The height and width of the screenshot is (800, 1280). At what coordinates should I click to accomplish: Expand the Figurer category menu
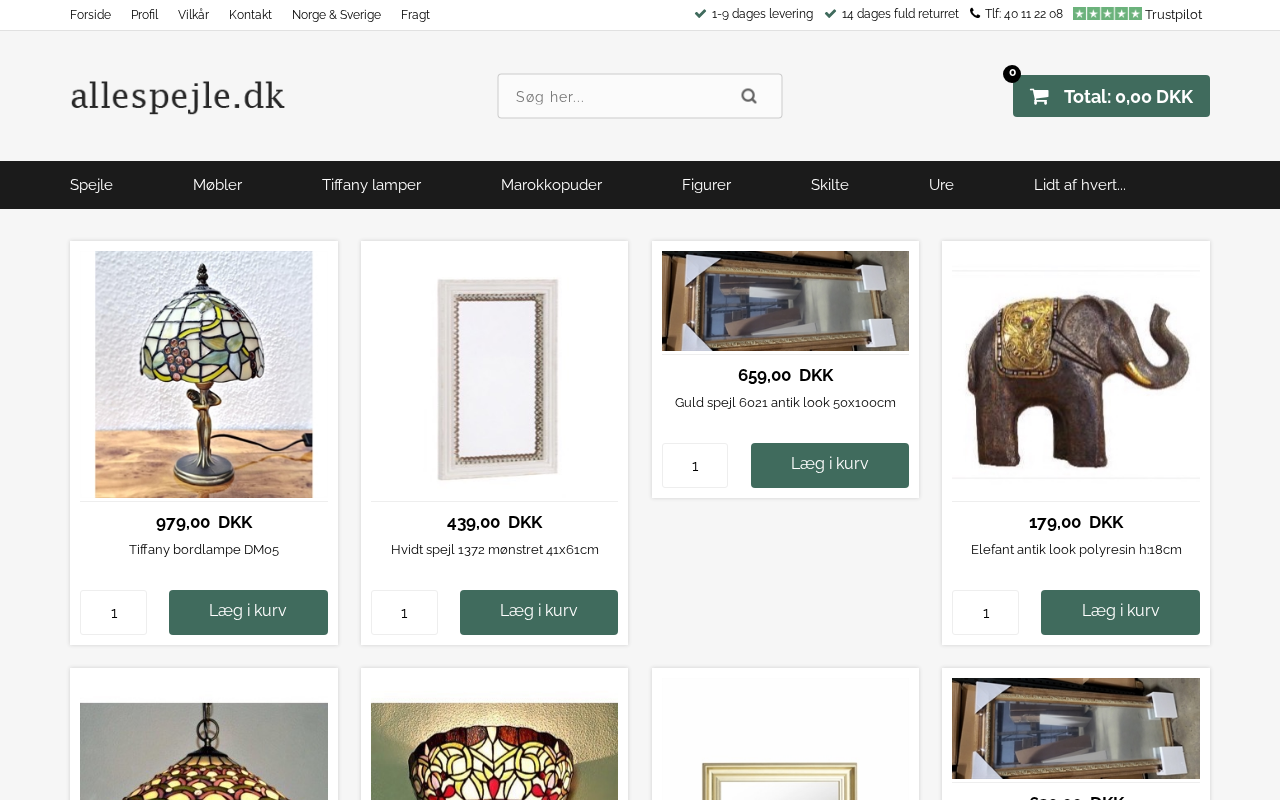[706, 185]
